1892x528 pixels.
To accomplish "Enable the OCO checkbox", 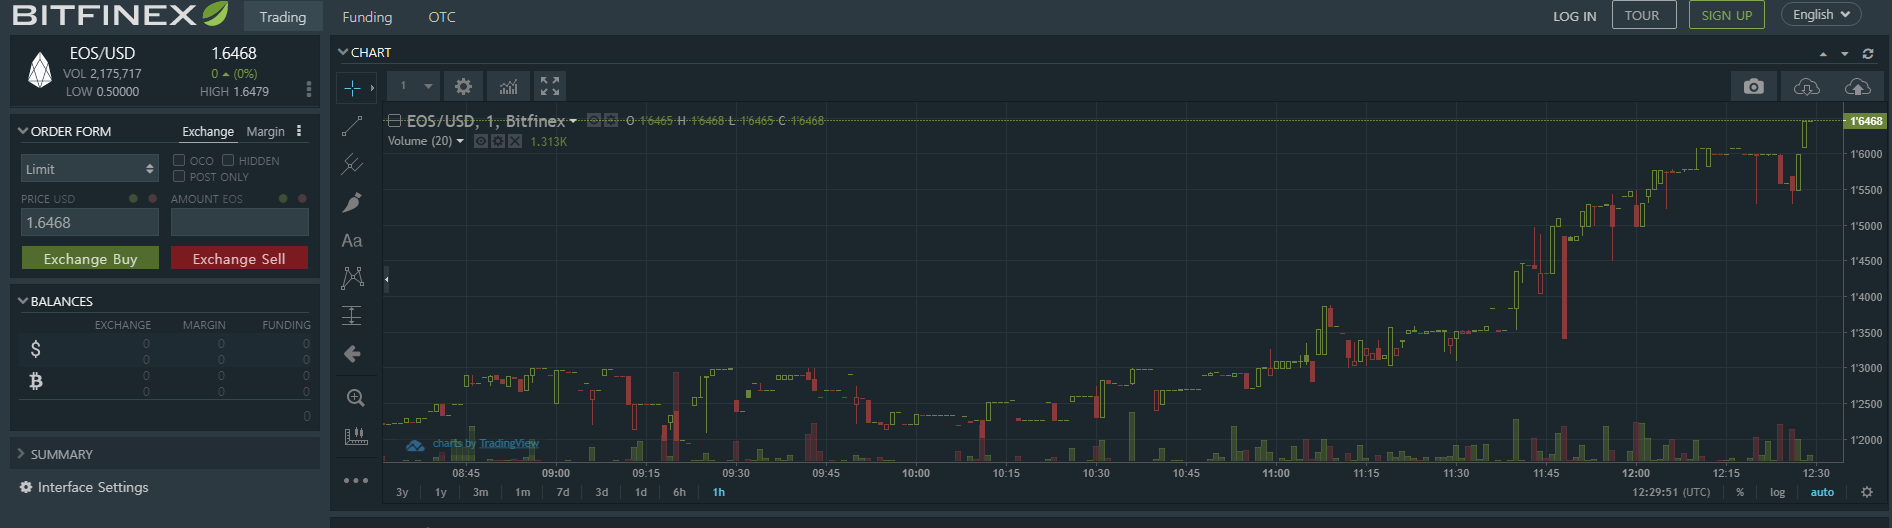I will click(x=179, y=160).
